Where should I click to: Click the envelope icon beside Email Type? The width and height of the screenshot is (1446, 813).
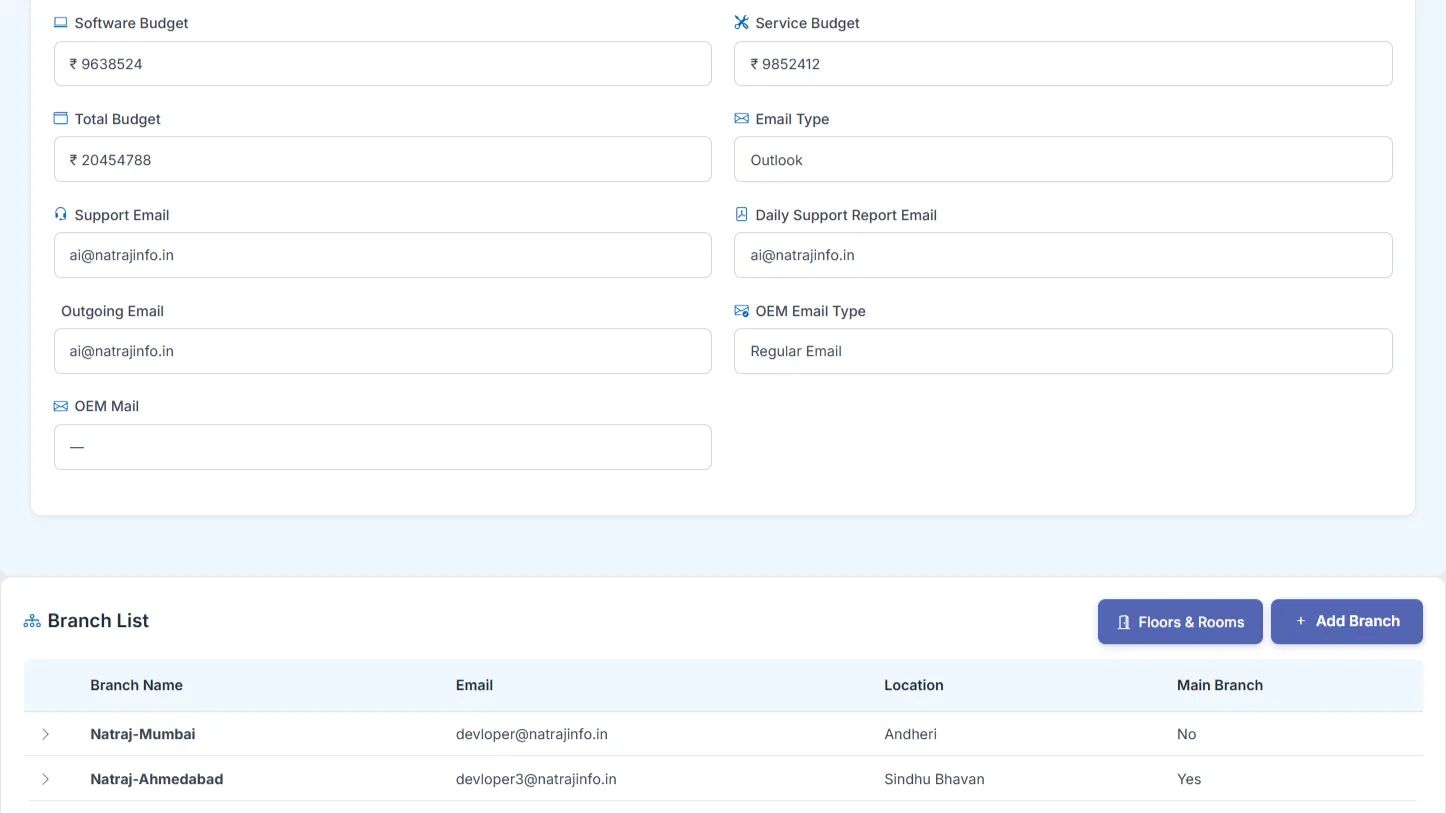pos(741,119)
